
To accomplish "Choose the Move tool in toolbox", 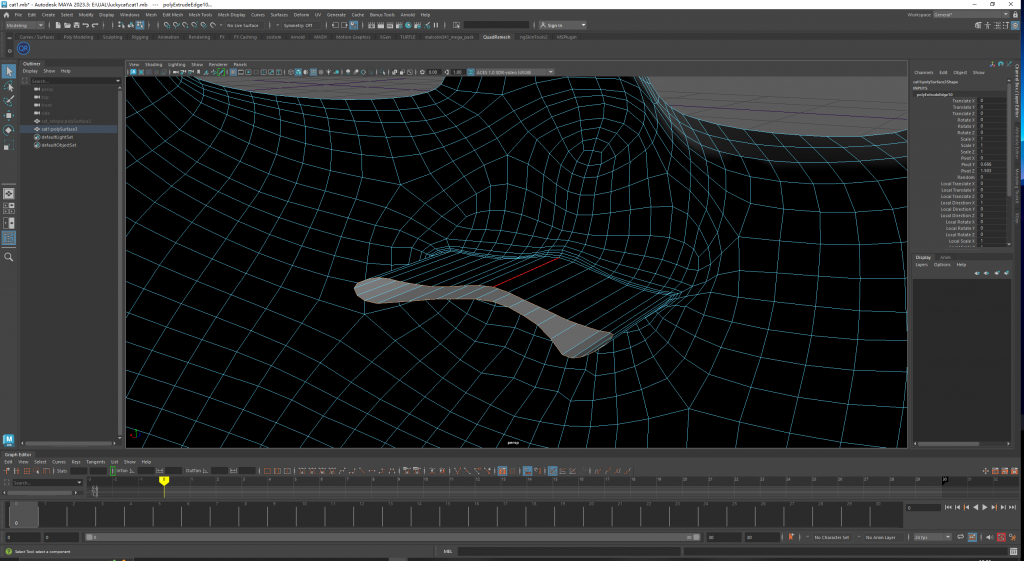I will coord(8,116).
